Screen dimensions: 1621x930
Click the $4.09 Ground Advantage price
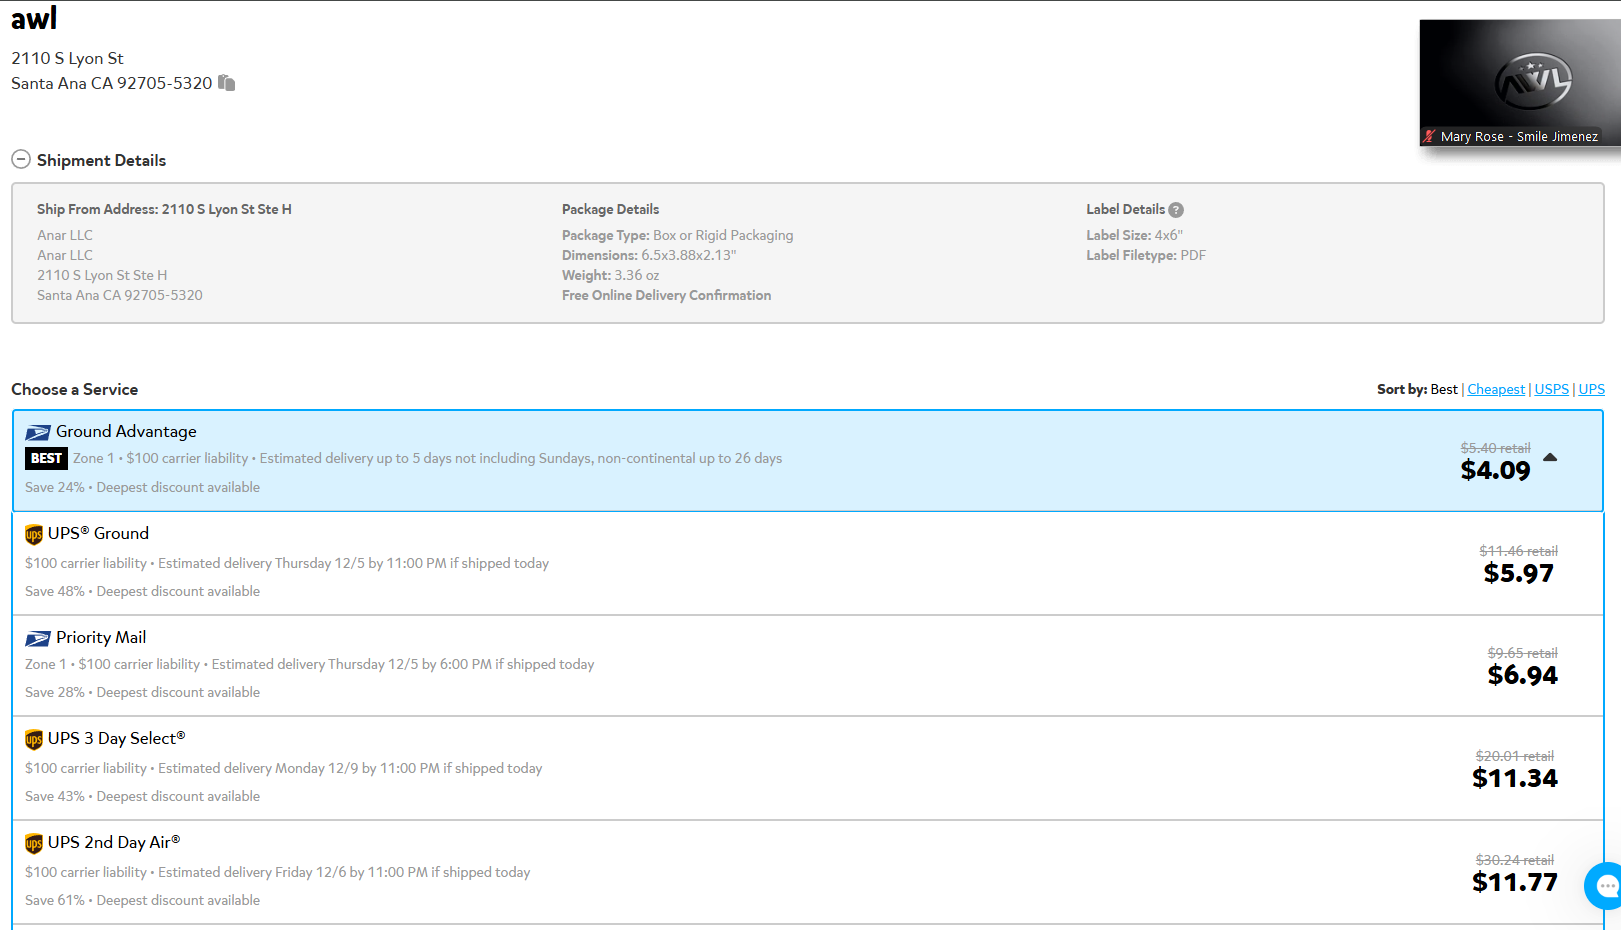[x=1495, y=470]
